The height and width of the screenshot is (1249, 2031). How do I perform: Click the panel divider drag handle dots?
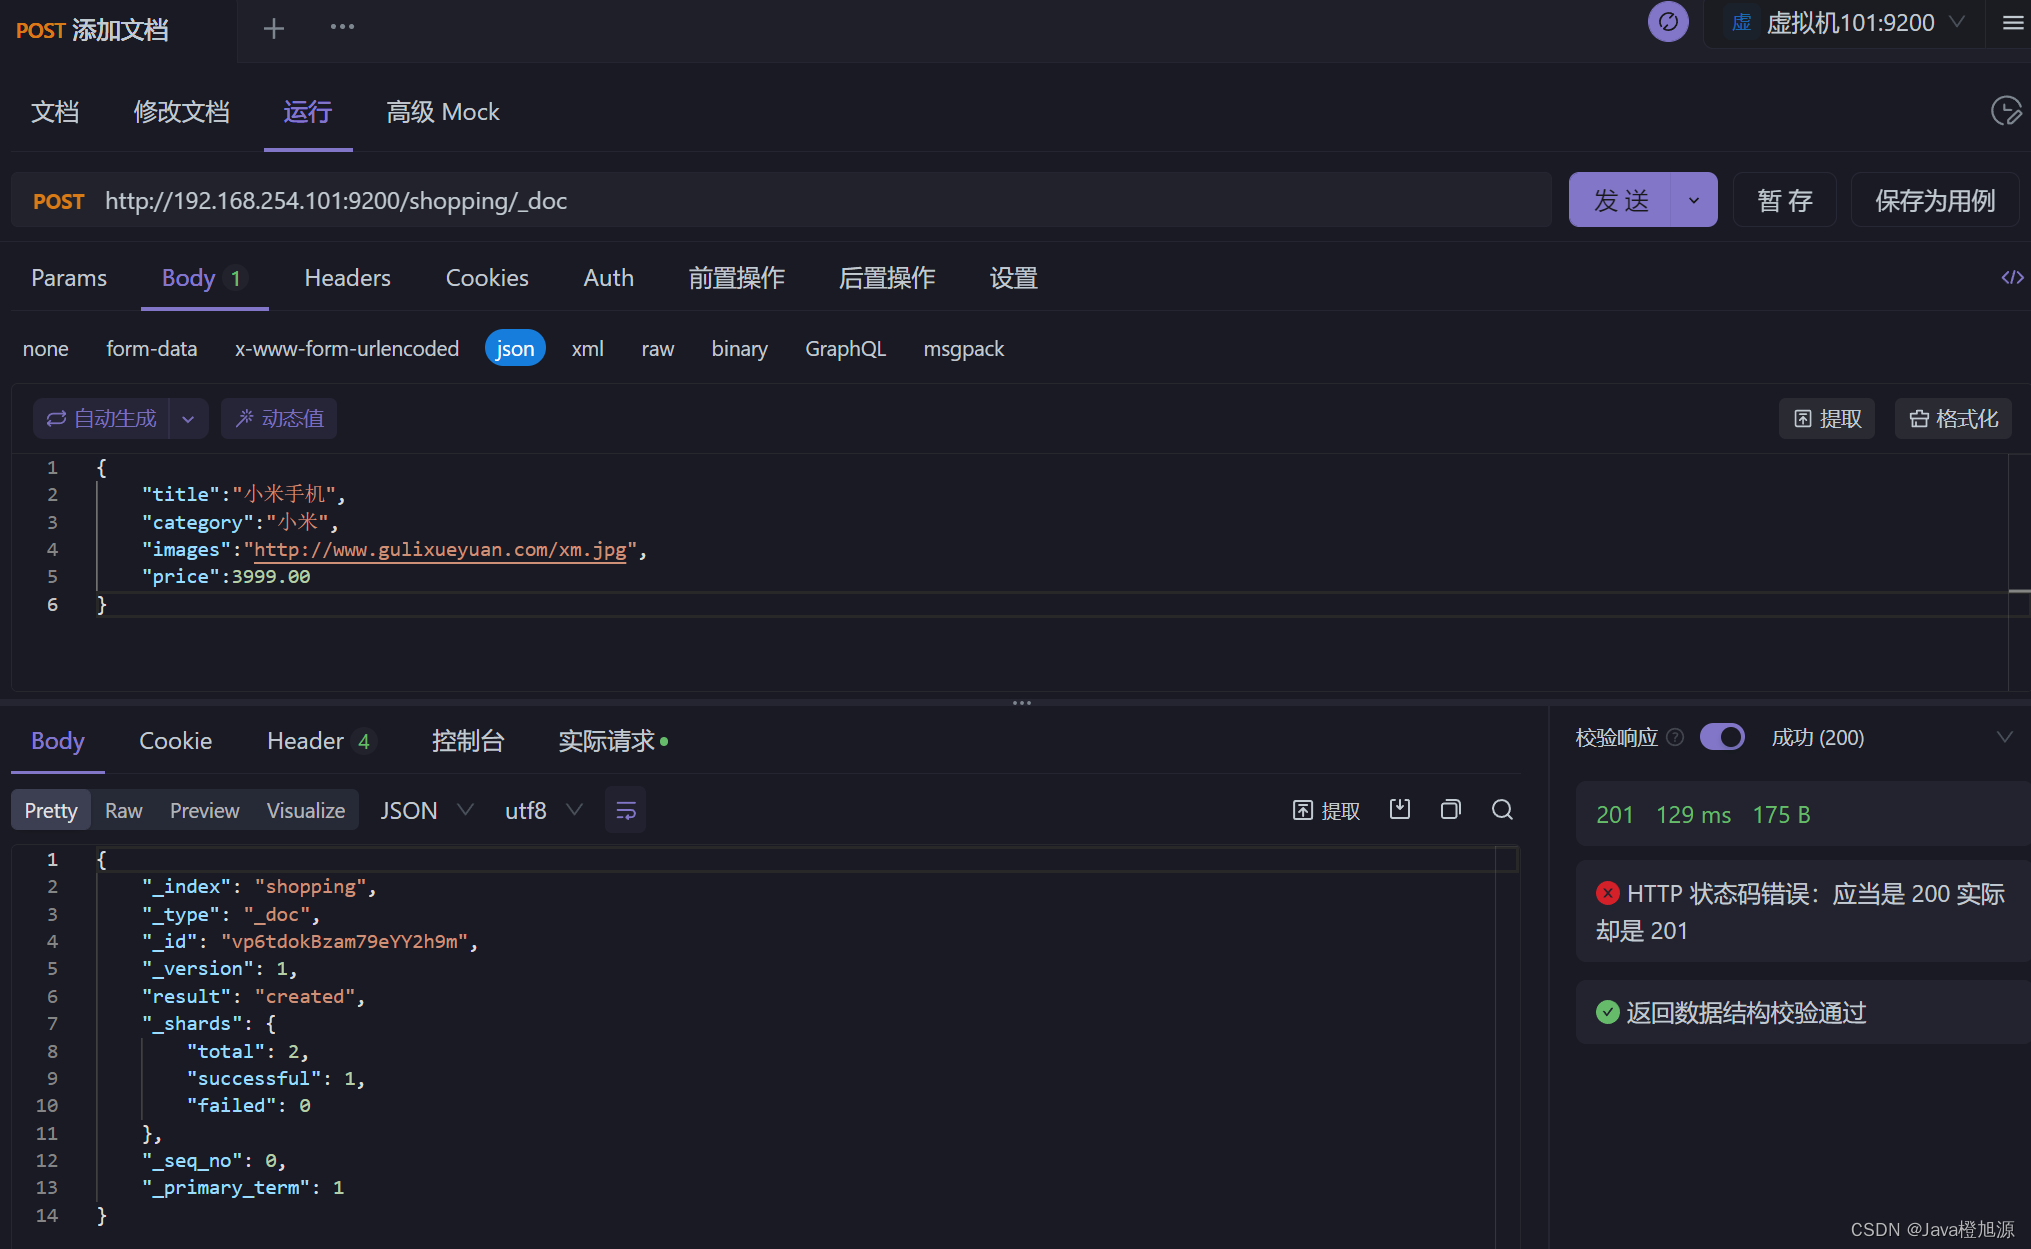(1021, 703)
